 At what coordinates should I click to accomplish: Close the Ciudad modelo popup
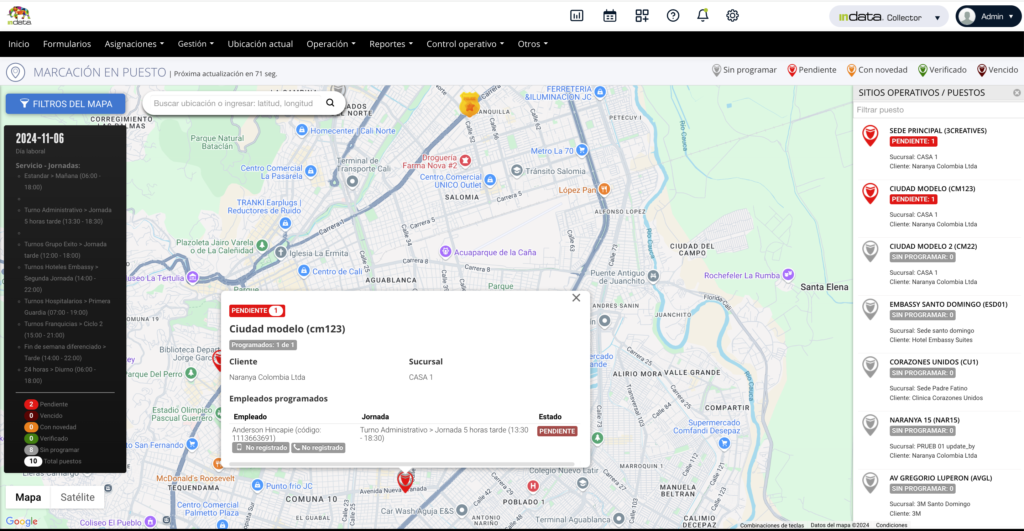[x=576, y=297]
